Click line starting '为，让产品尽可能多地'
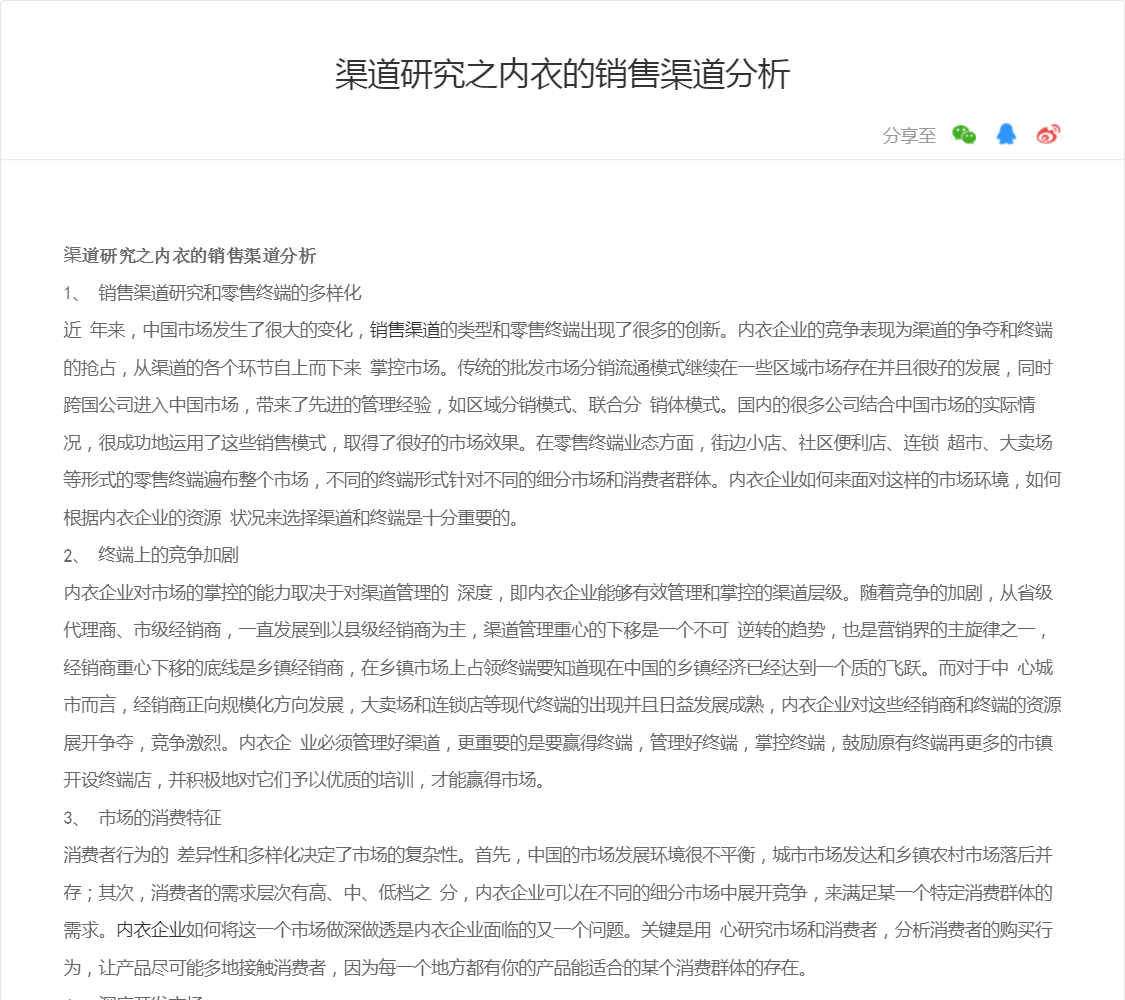This screenshot has width=1125, height=1000. click(x=436, y=968)
